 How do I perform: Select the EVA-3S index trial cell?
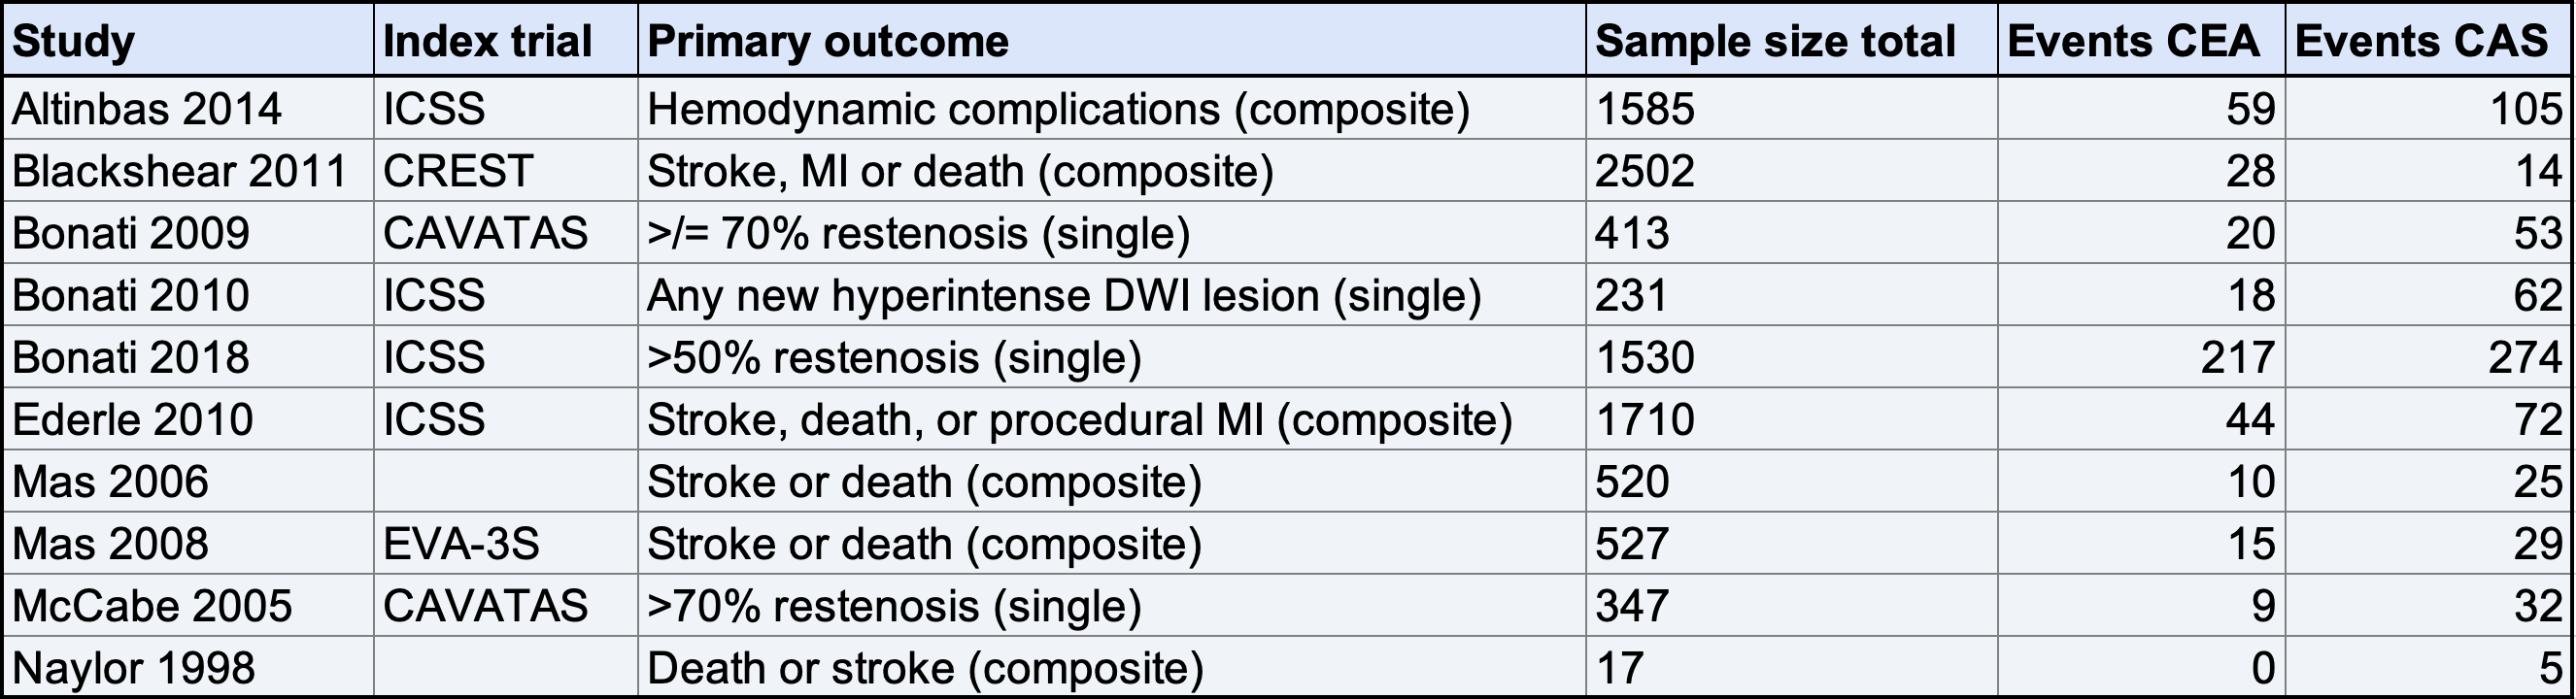point(506,543)
